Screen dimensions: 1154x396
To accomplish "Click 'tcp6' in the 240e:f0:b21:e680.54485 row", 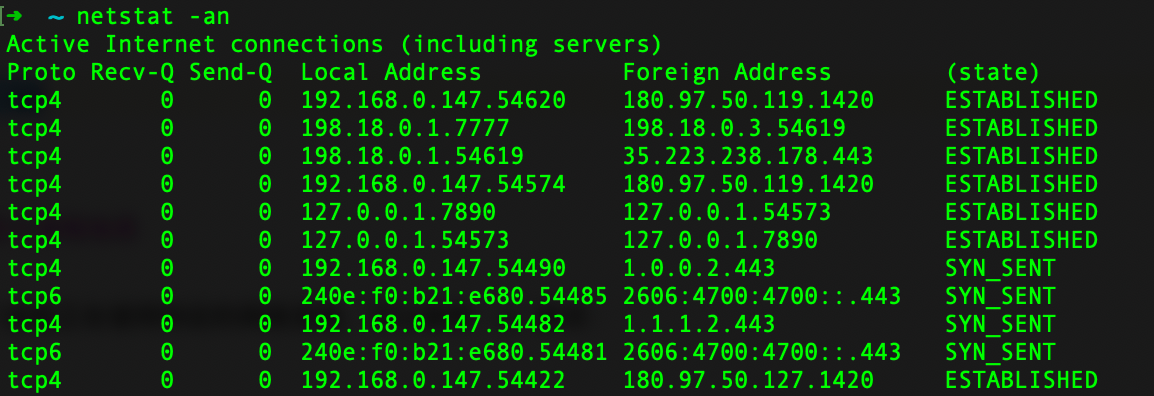I will [35, 296].
